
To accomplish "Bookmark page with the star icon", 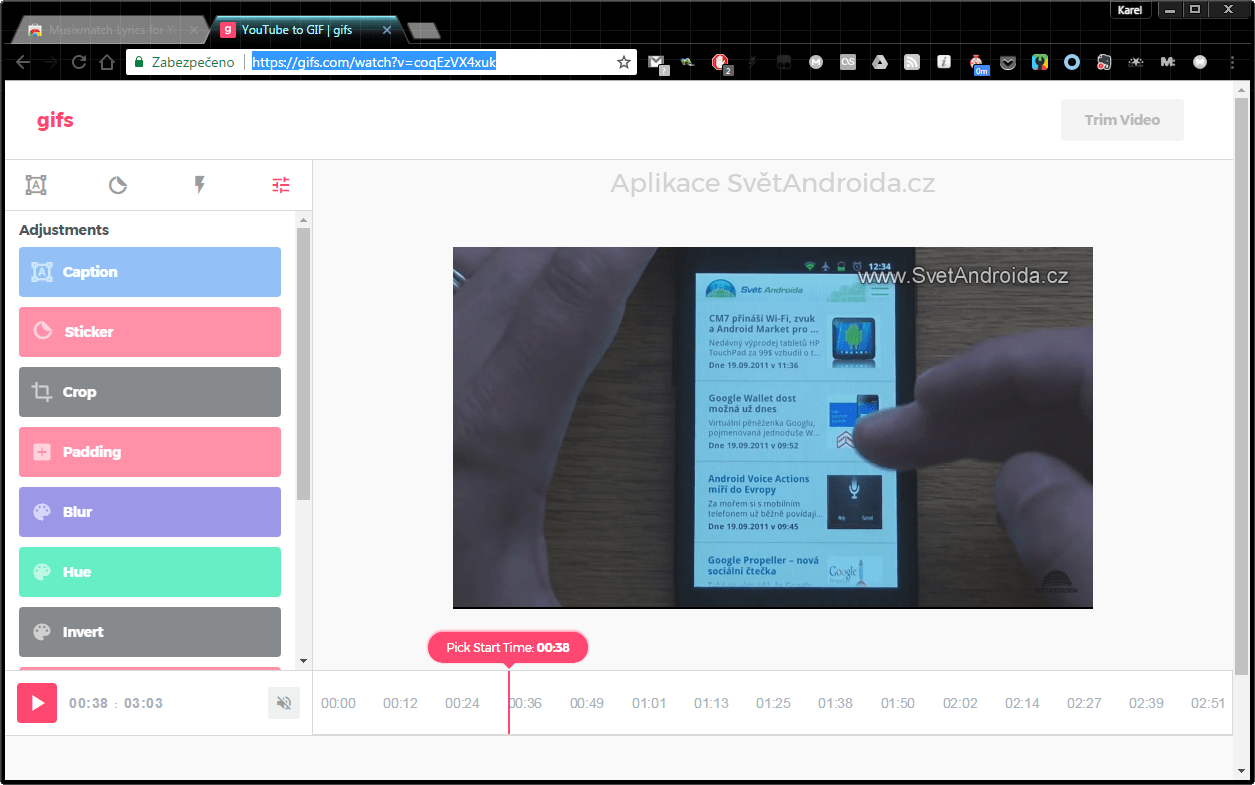I will click(x=624, y=62).
